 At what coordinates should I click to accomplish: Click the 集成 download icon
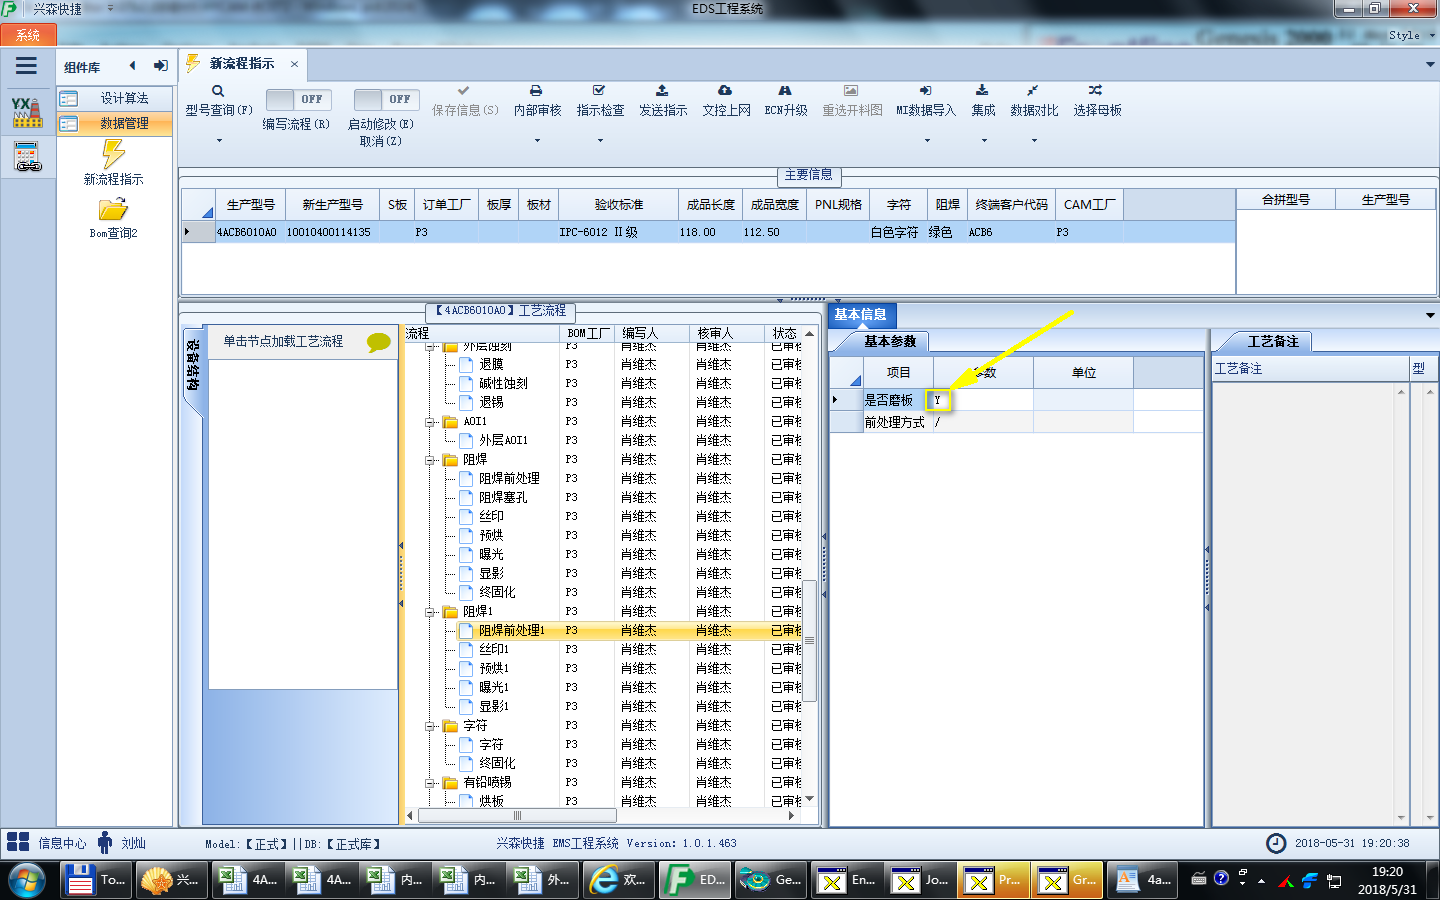[982, 91]
